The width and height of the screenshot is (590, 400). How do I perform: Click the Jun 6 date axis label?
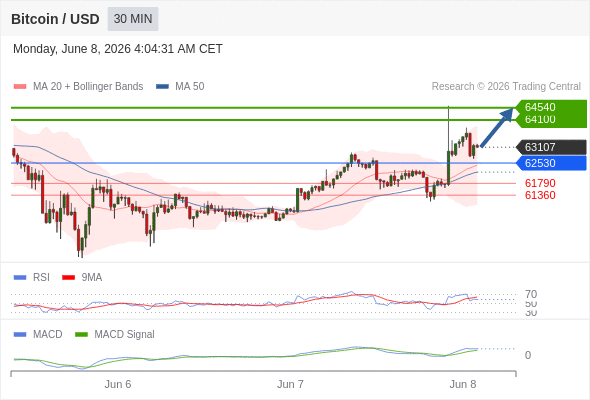pyautogui.click(x=118, y=384)
